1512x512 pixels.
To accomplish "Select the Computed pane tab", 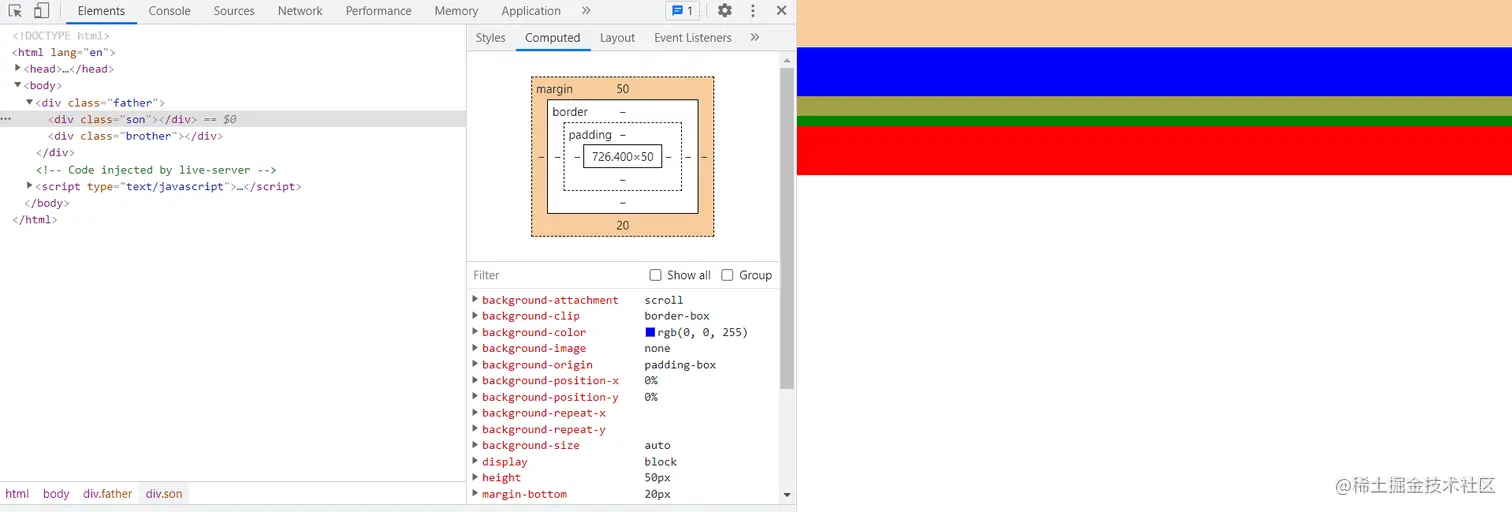I will tap(552, 38).
